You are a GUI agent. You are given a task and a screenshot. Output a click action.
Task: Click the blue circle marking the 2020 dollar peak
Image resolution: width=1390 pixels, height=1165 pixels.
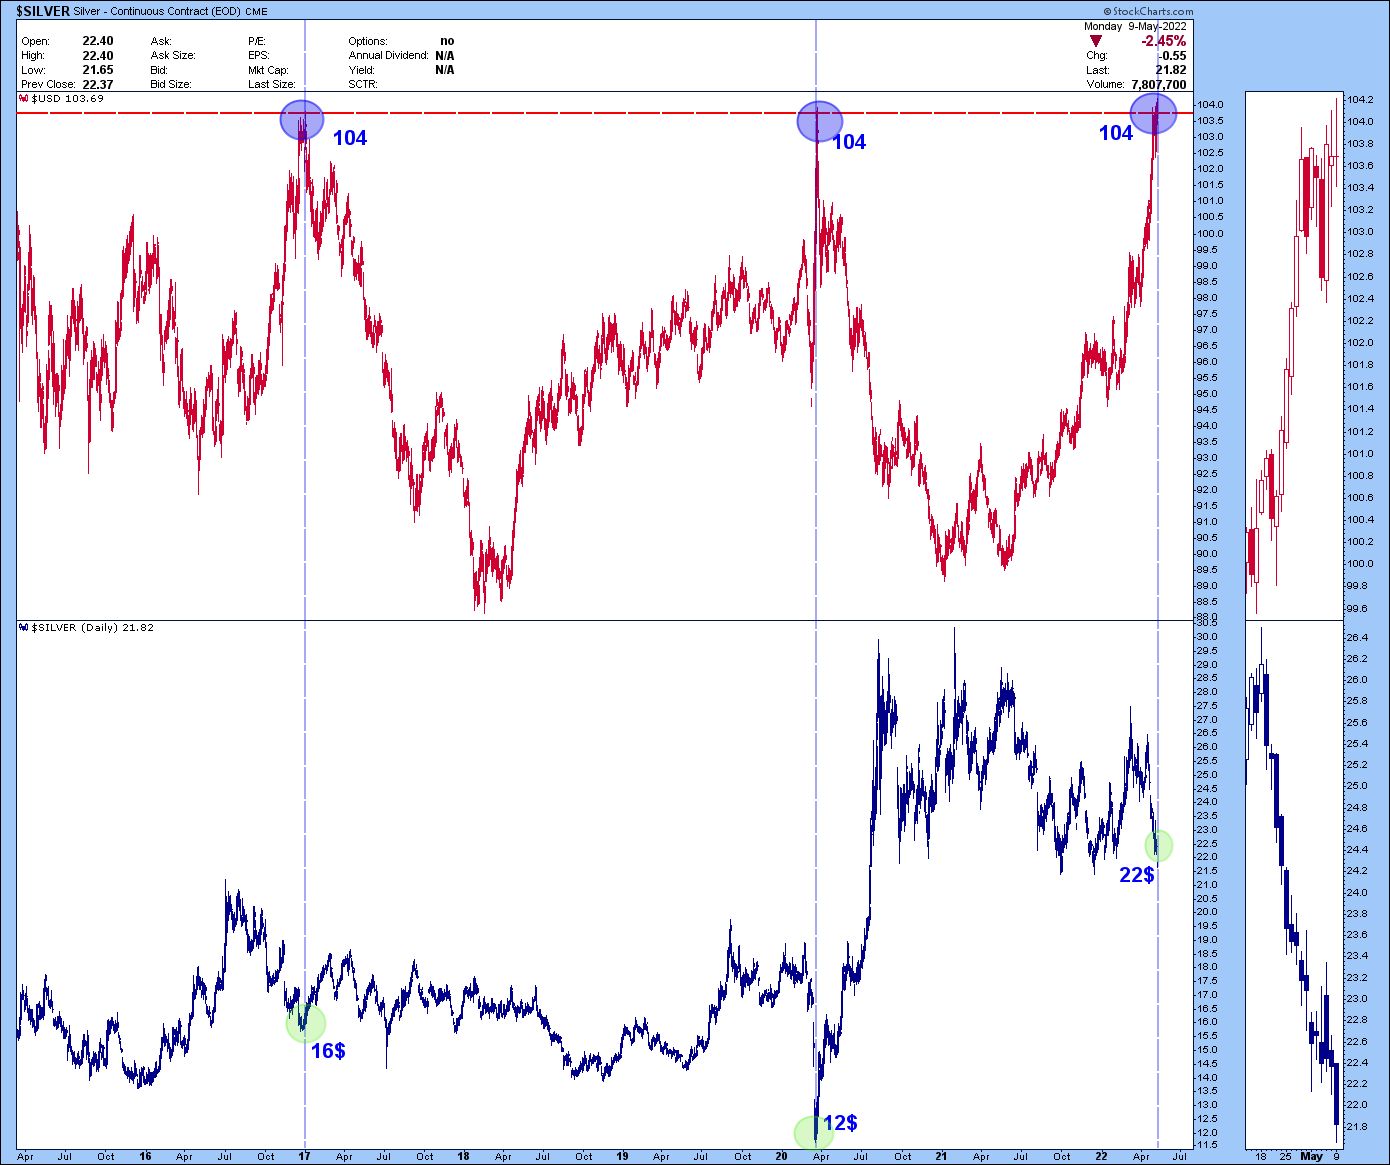(x=819, y=122)
